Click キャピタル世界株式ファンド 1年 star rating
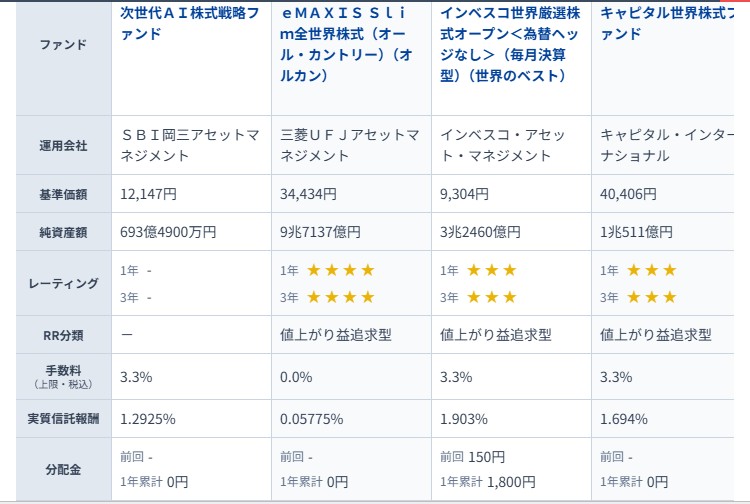Screen dimensions: 750x504 click(651, 270)
